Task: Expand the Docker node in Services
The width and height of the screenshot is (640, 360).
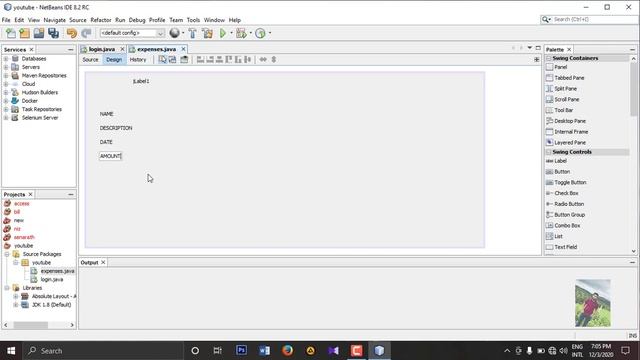Action: (6, 101)
